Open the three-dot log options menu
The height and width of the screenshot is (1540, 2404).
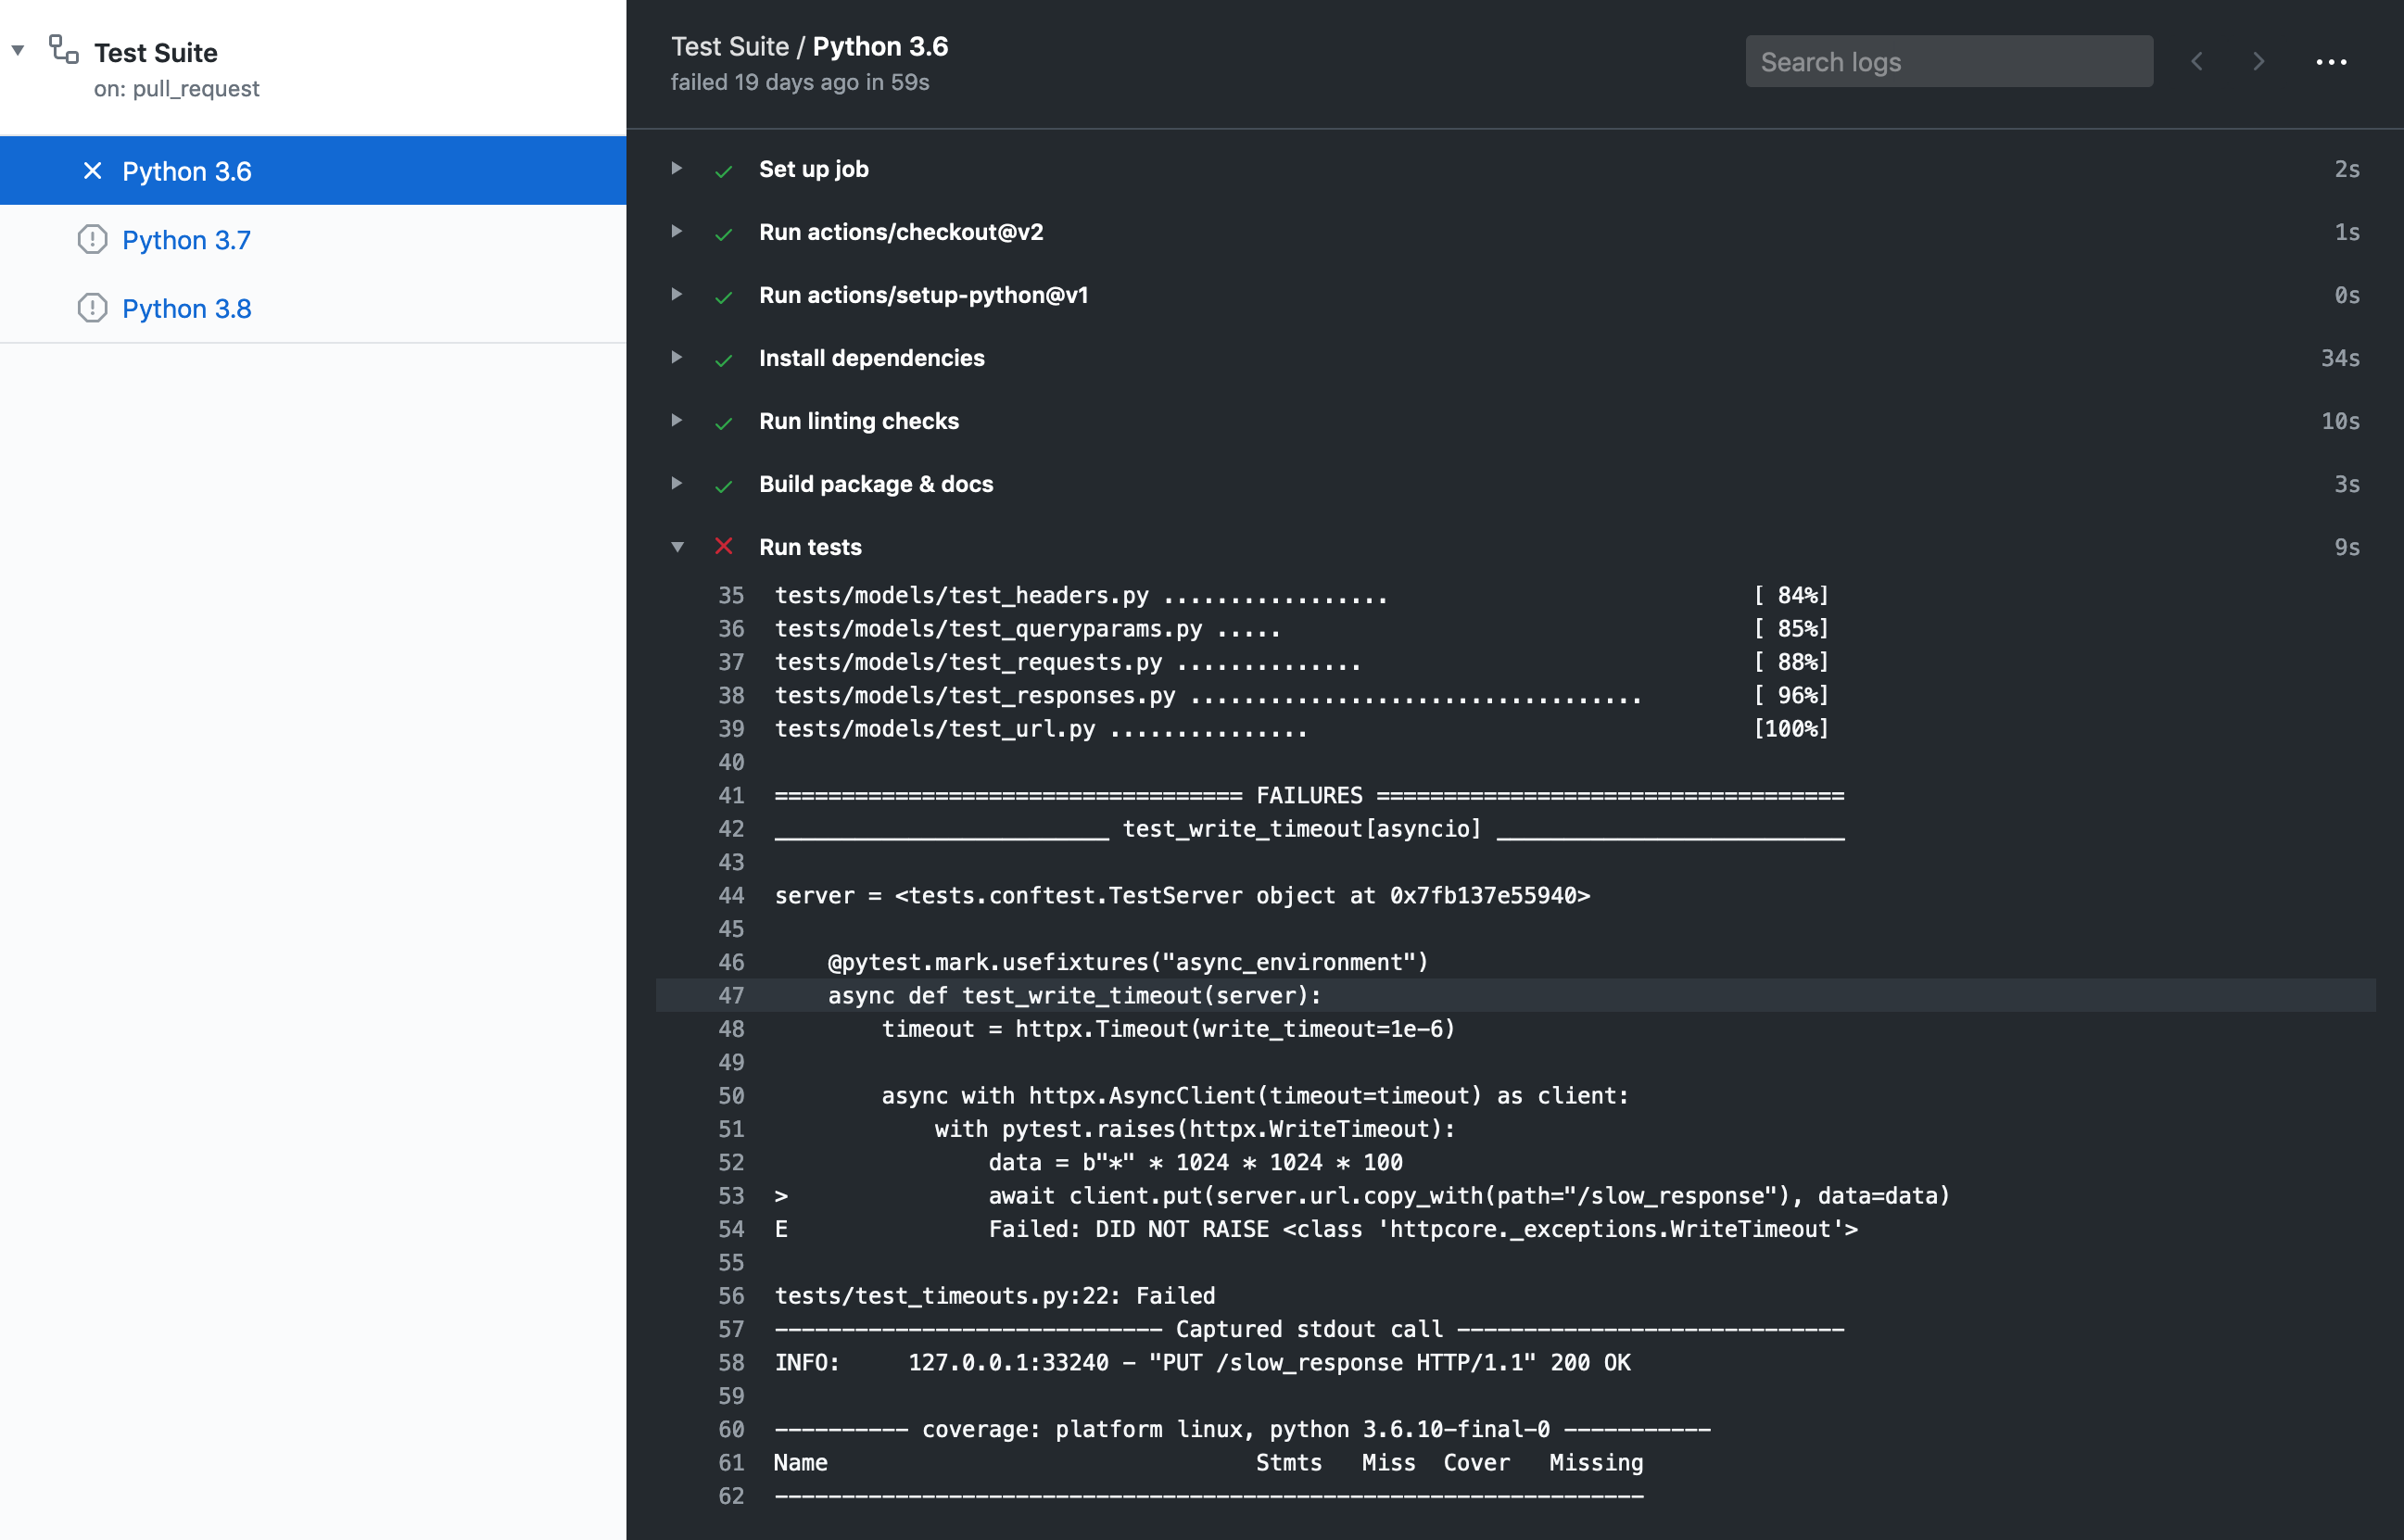coord(2331,62)
